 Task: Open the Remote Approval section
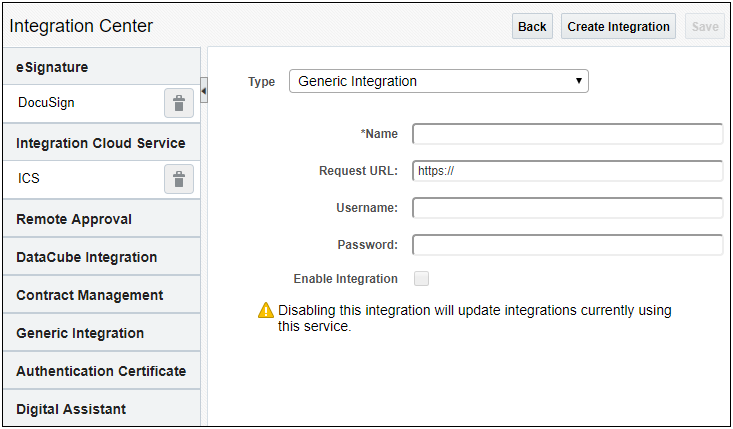click(x=102, y=219)
